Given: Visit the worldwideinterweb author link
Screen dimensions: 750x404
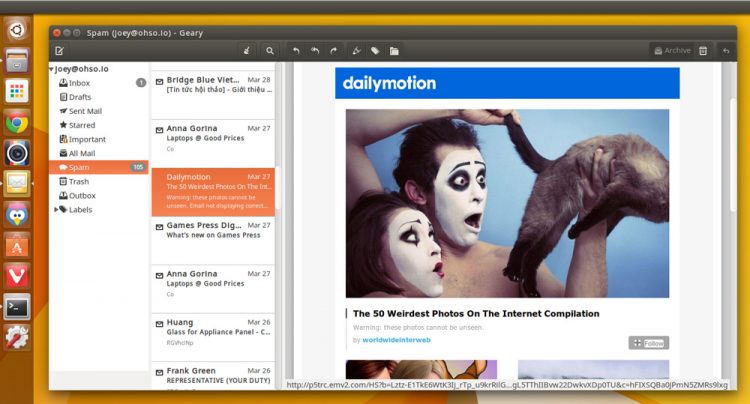Looking at the screenshot, I should coord(397,340).
